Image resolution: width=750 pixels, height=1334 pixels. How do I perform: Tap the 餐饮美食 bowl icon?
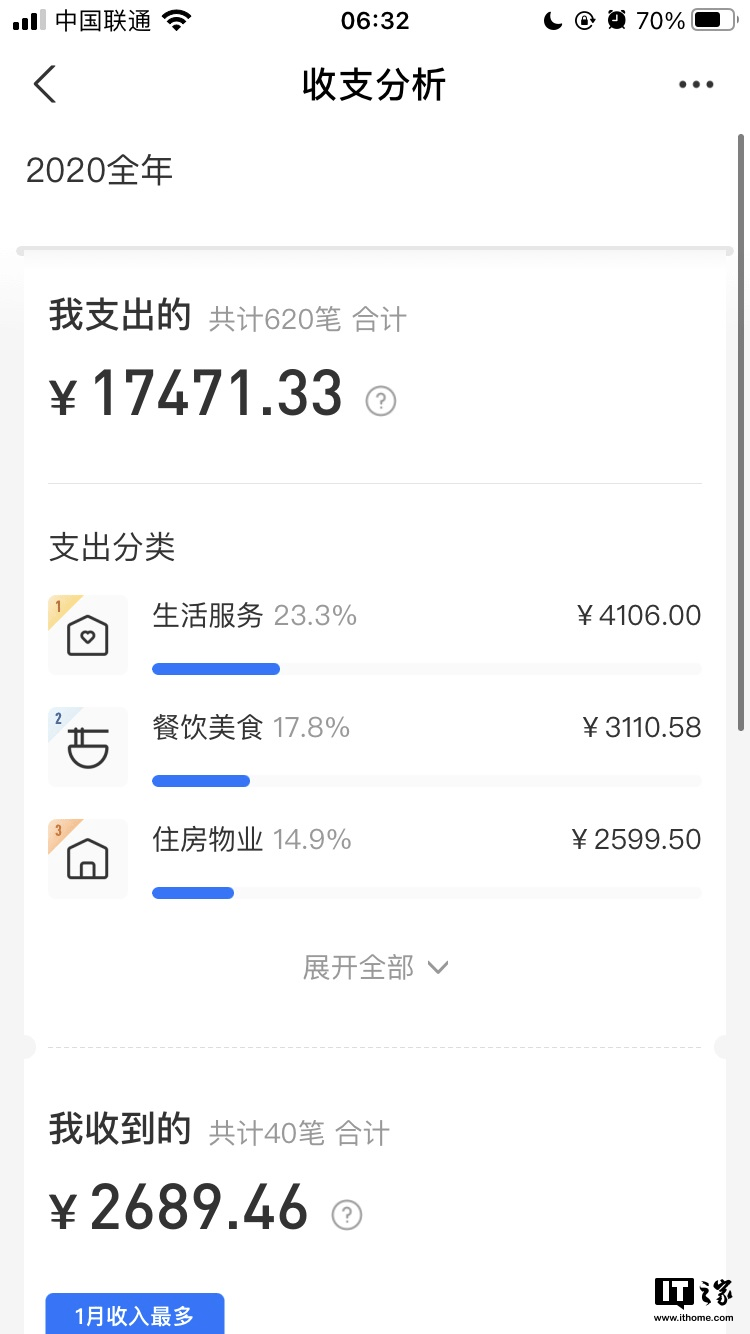point(88,747)
